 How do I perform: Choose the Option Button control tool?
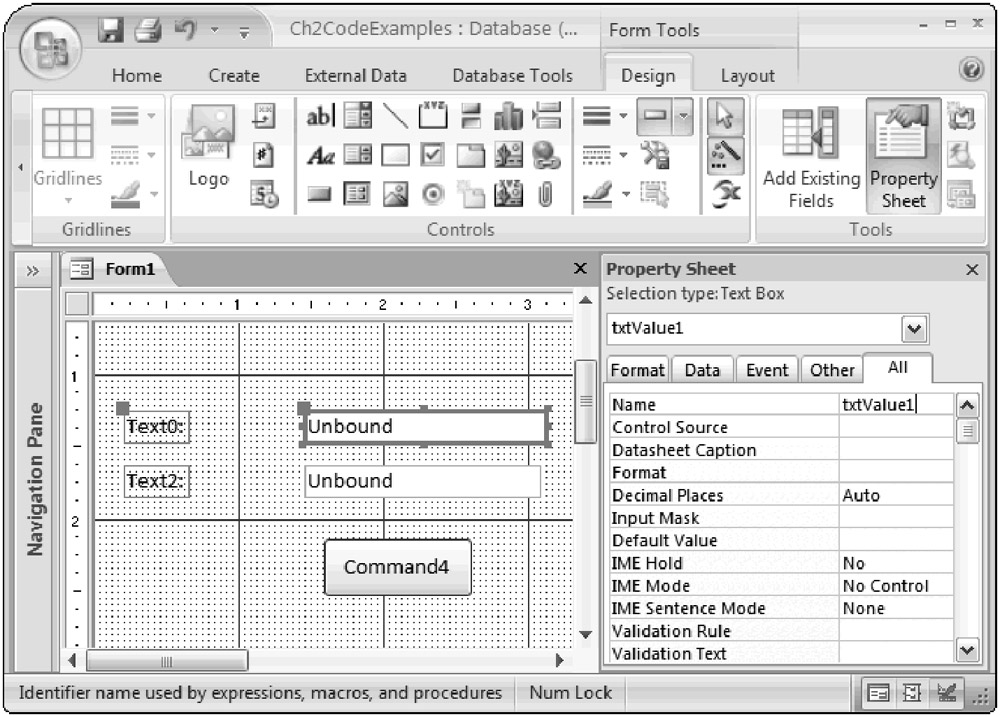(x=433, y=192)
